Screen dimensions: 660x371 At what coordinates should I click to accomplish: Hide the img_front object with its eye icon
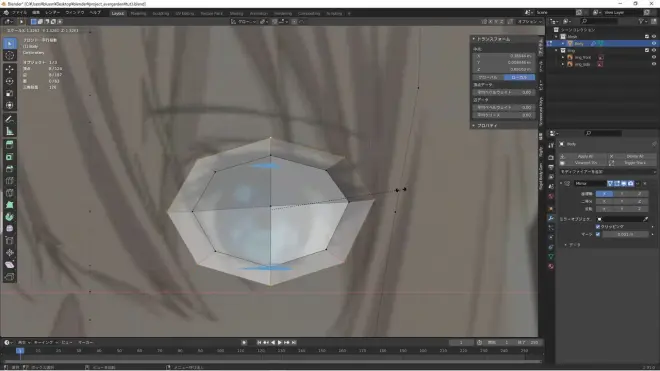click(654, 57)
